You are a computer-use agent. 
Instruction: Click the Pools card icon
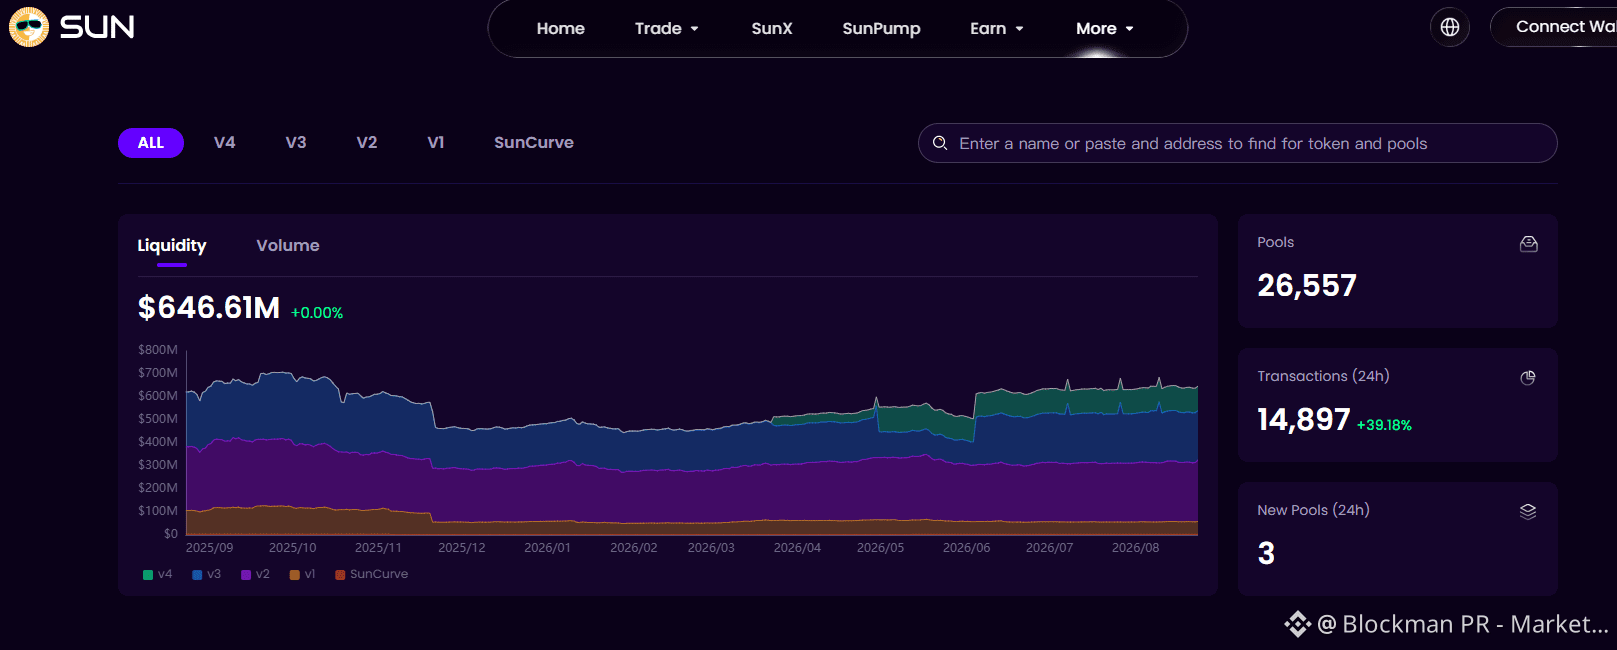pos(1528,244)
